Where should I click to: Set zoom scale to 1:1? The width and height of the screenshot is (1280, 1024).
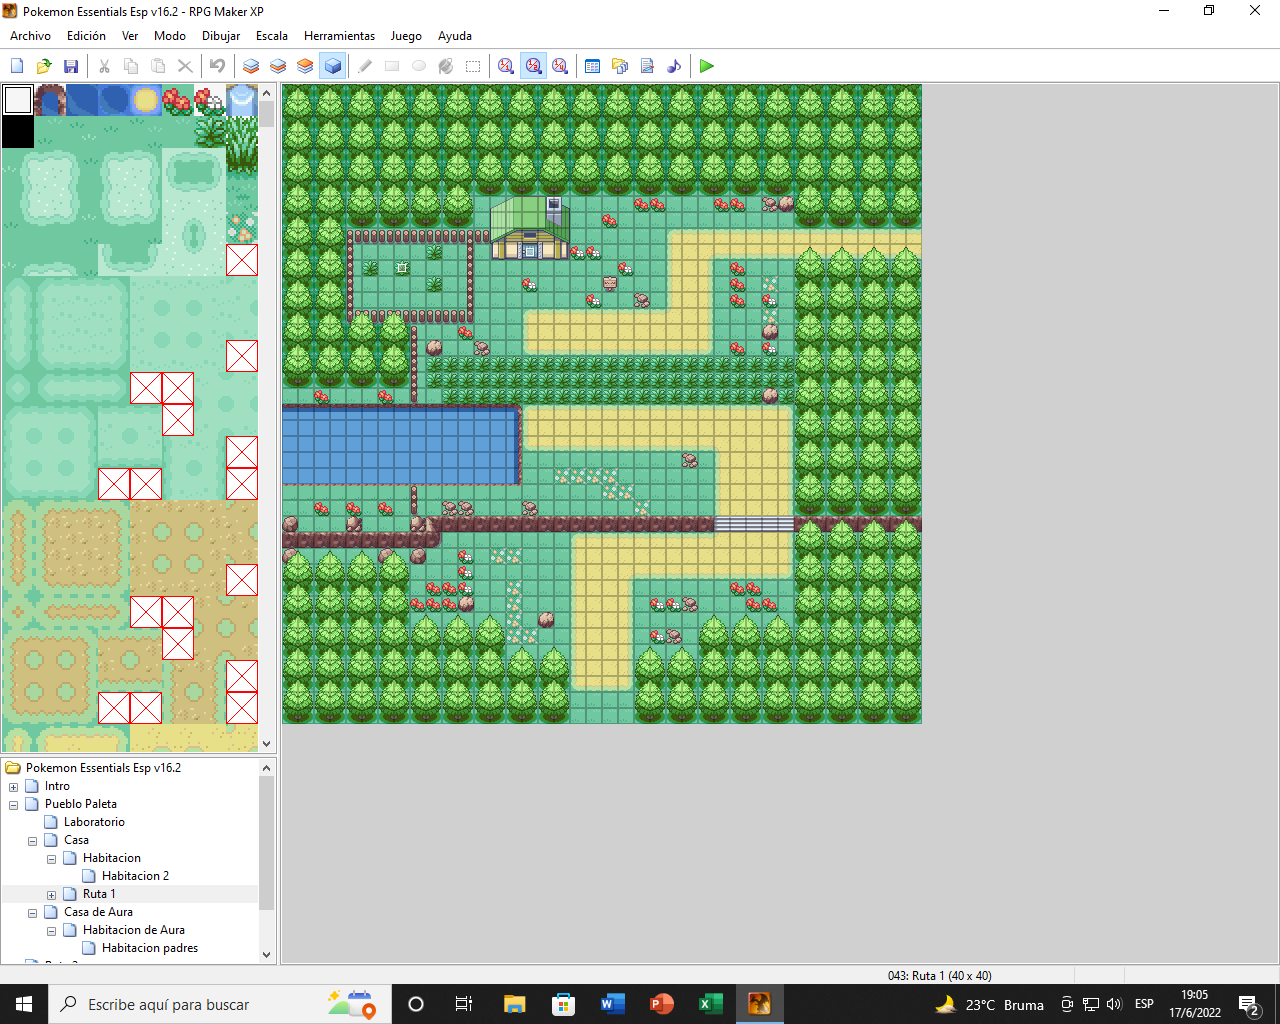coord(506,66)
